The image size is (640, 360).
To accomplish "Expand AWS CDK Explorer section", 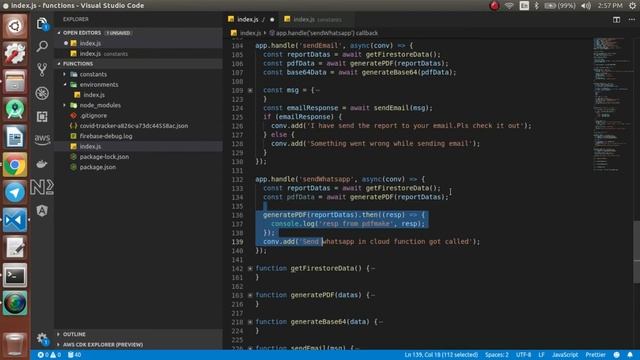I will pos(139,344).
